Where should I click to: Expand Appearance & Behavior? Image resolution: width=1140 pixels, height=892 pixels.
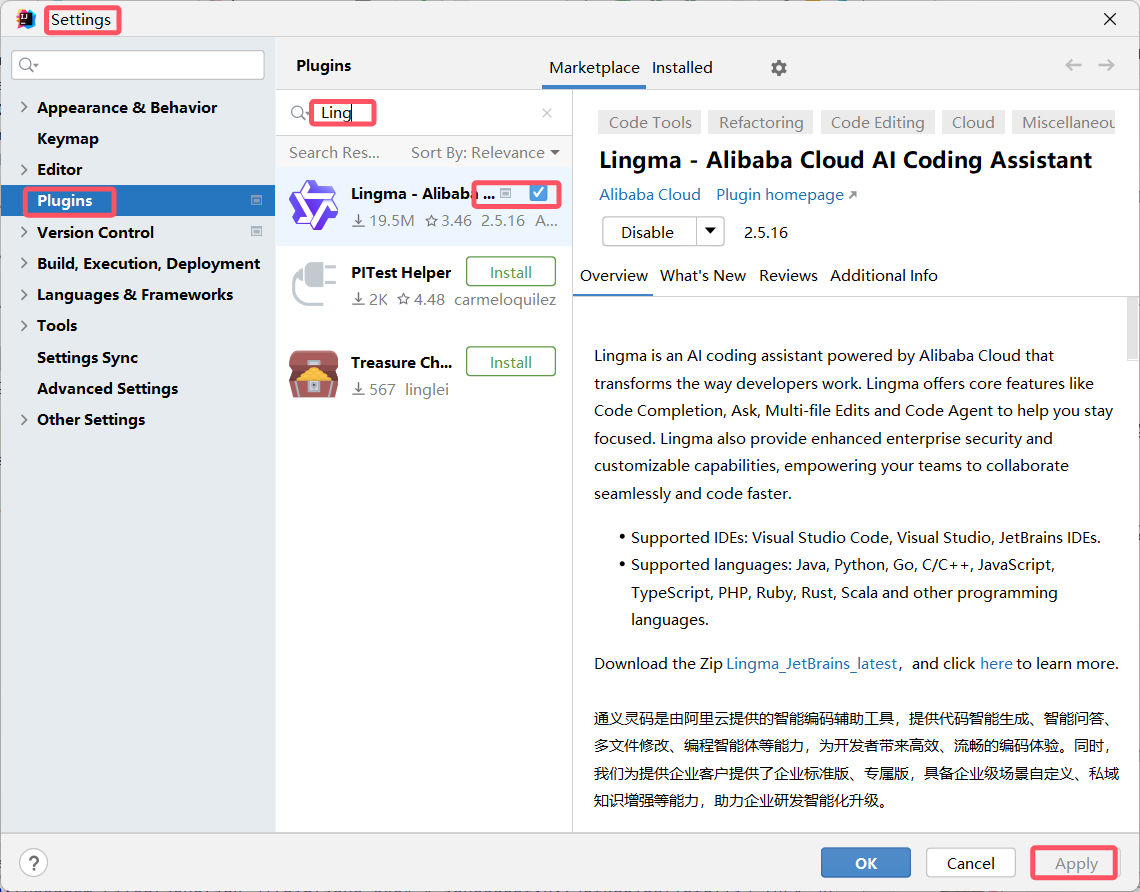[x=24, y=107]
